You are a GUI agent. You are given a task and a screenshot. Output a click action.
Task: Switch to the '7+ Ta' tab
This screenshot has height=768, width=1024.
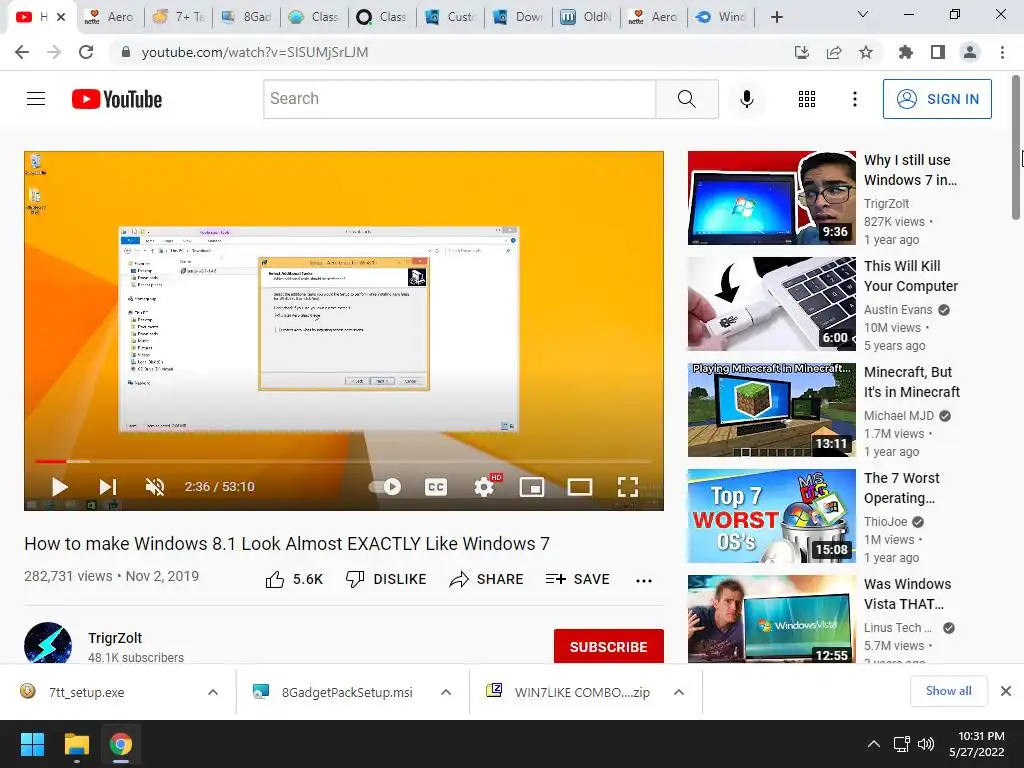[x=178, y=17]
